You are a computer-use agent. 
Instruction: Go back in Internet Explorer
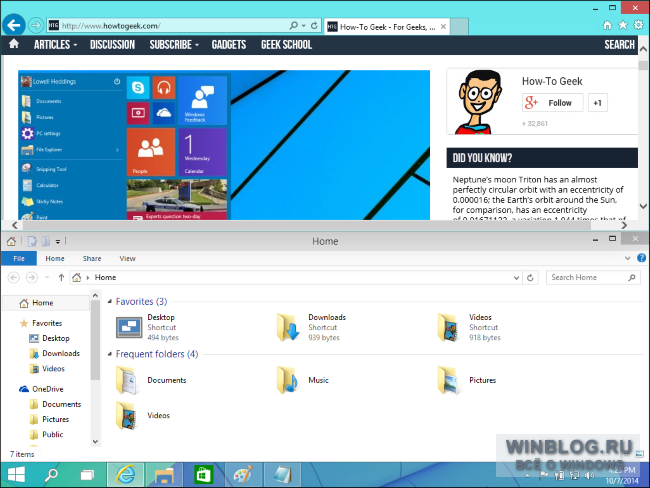[13, 25]
